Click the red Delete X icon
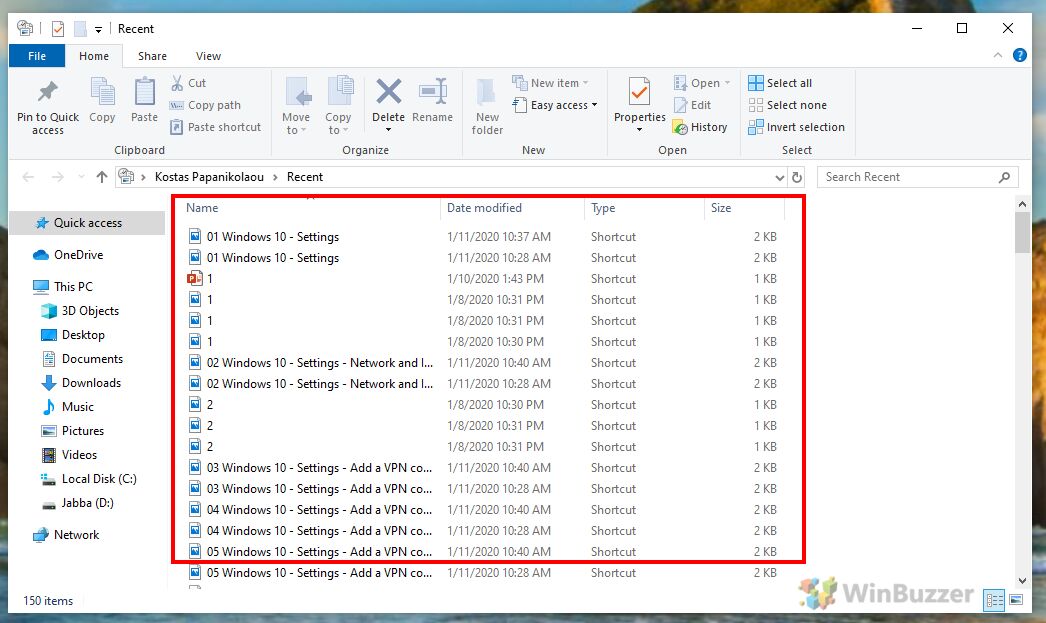The height and width of the screenshot is (623, 1046). 388,92
